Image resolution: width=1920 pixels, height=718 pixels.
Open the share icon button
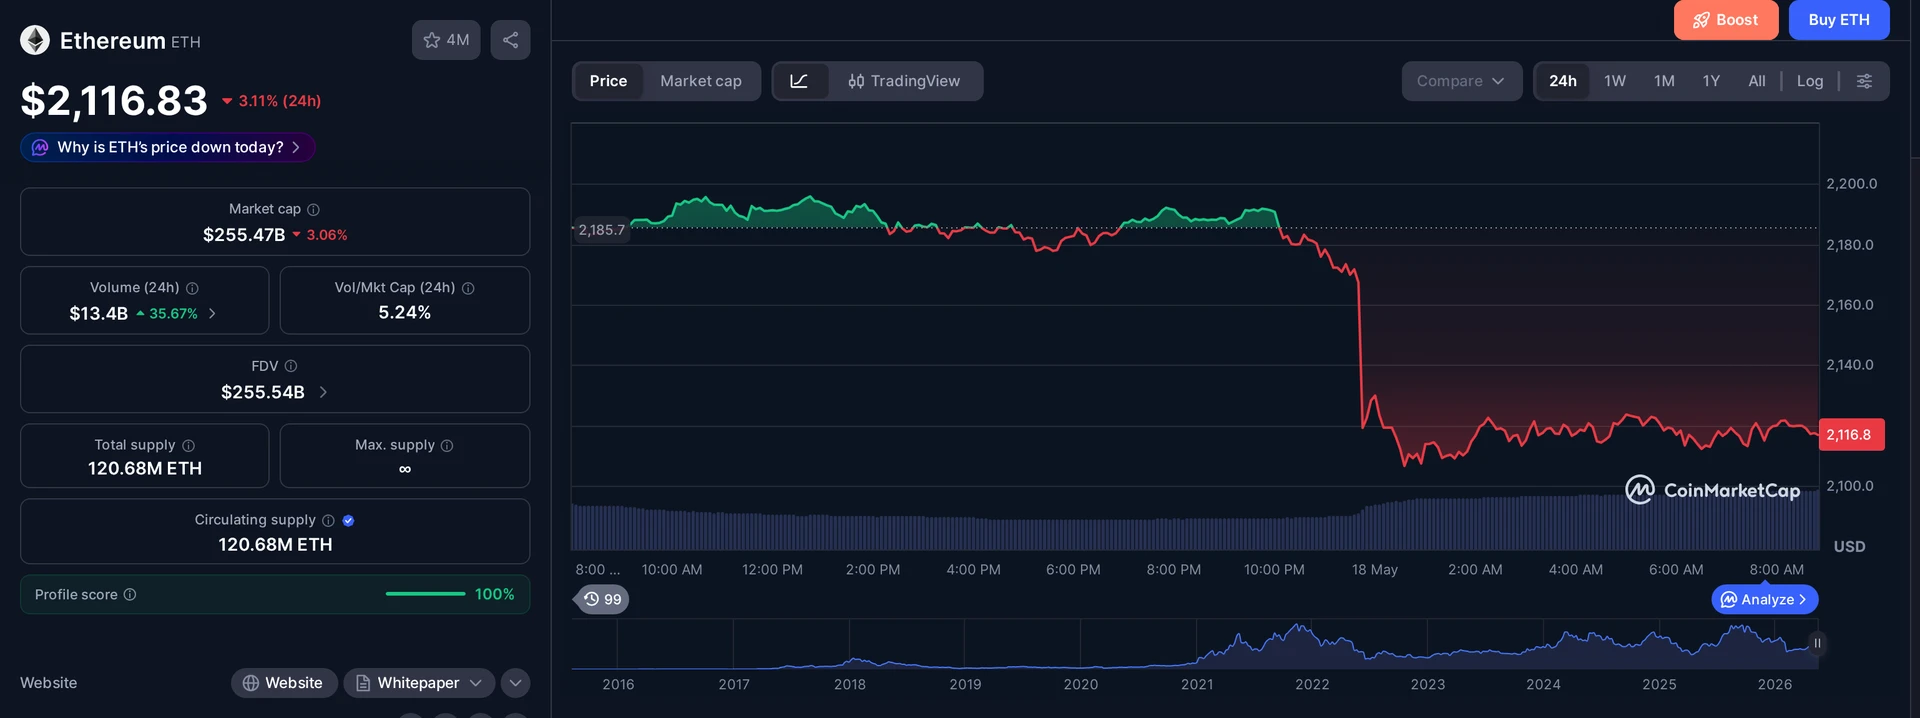point(510,40)
